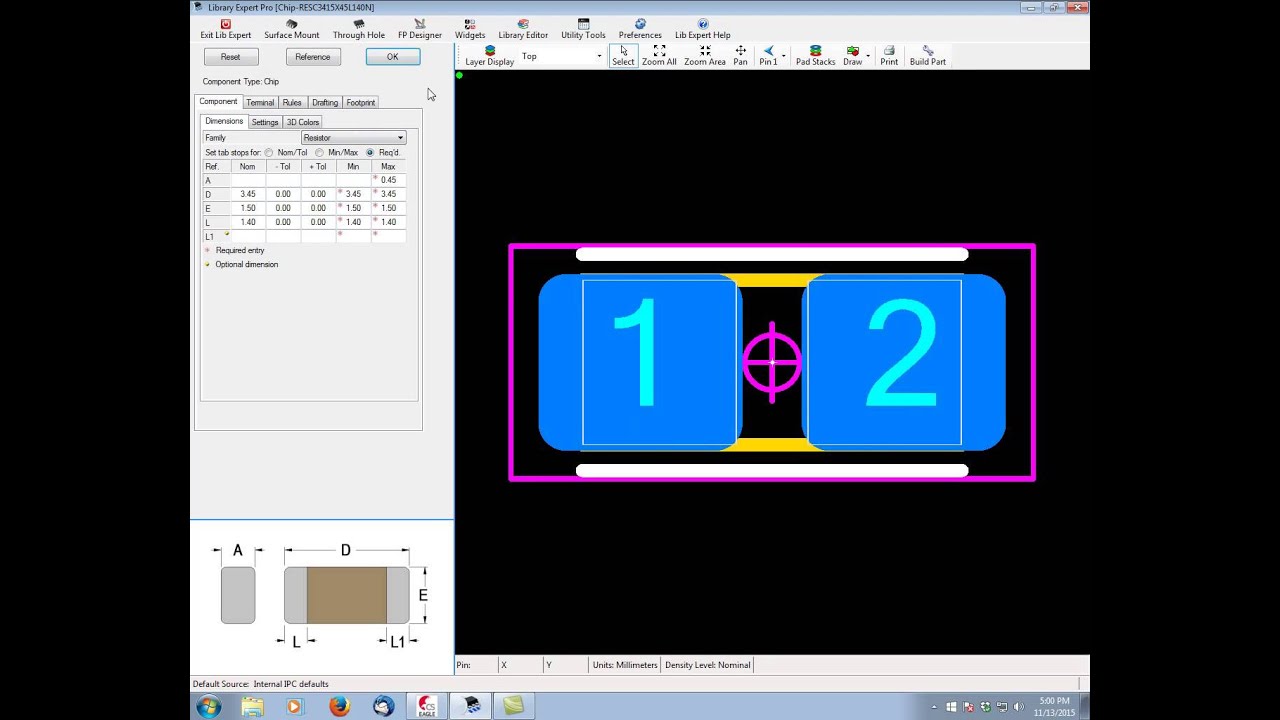
Task: Click the magenta origin crosshair marker
Action: click(x=772, y=362)
